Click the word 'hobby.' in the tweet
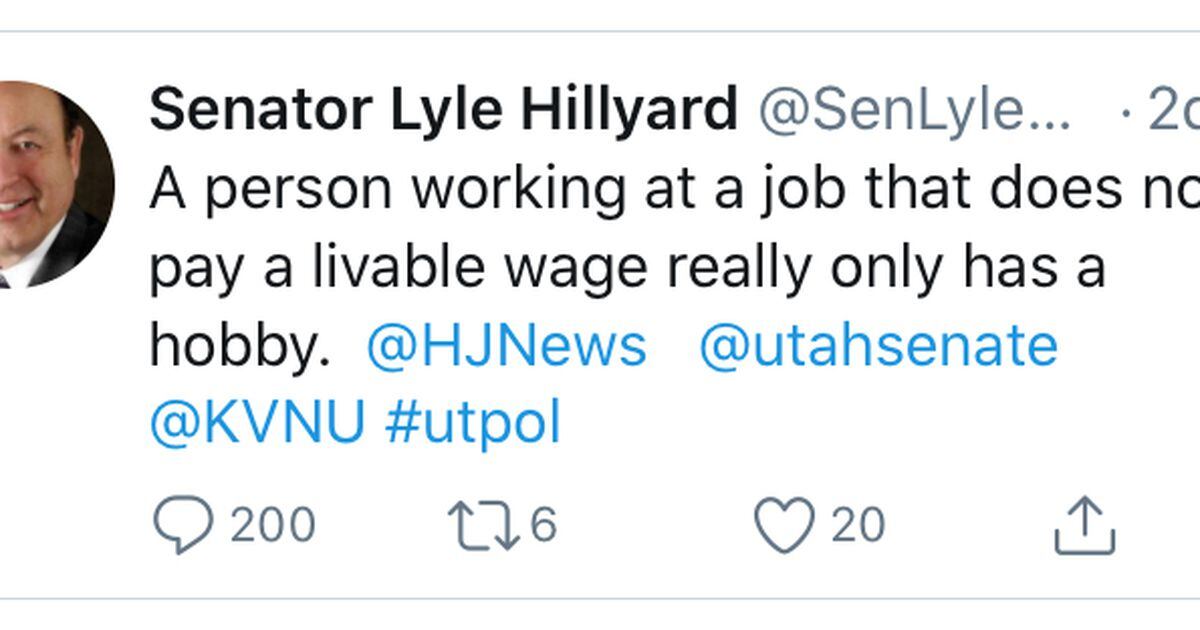Screen dimensions: 1200x630 pyautogui.click(x=238, y=348)
